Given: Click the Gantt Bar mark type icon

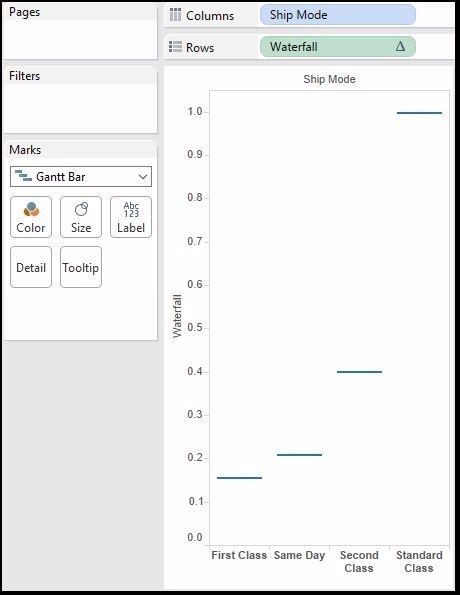Looking at the screenshot, I should point(23,176).
